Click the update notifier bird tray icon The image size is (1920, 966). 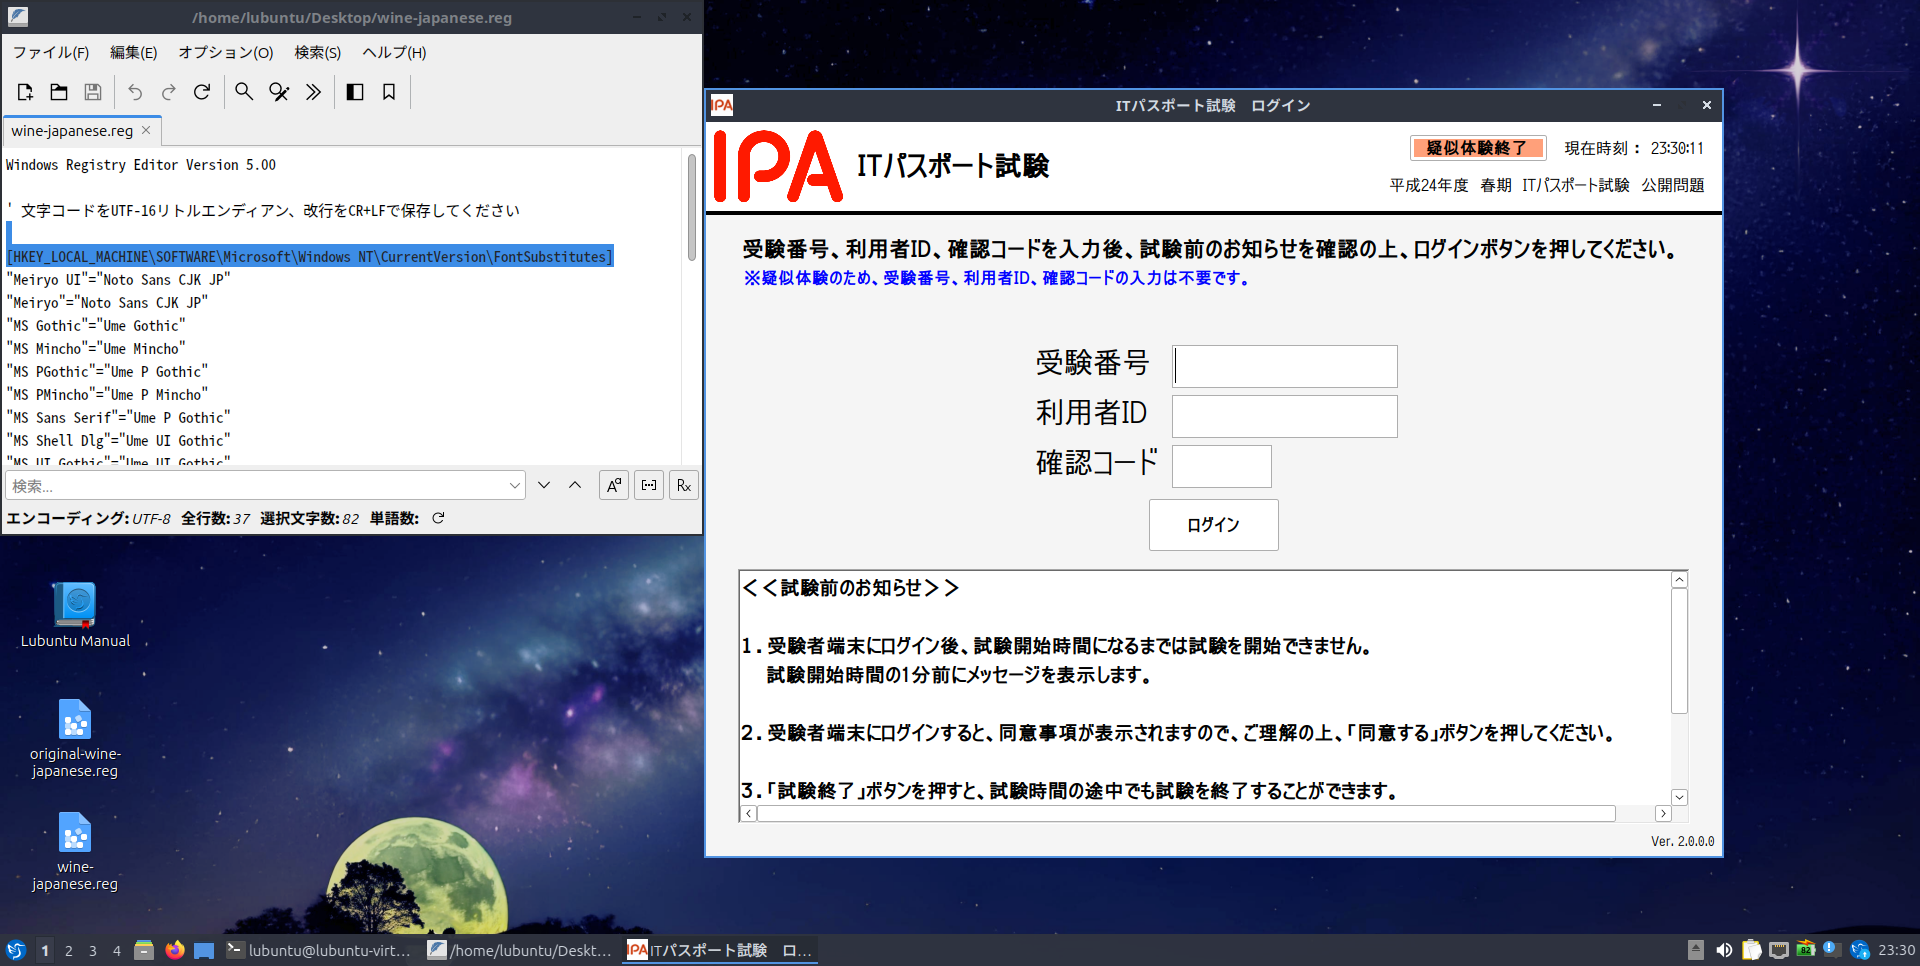[x=1860, y=950]
